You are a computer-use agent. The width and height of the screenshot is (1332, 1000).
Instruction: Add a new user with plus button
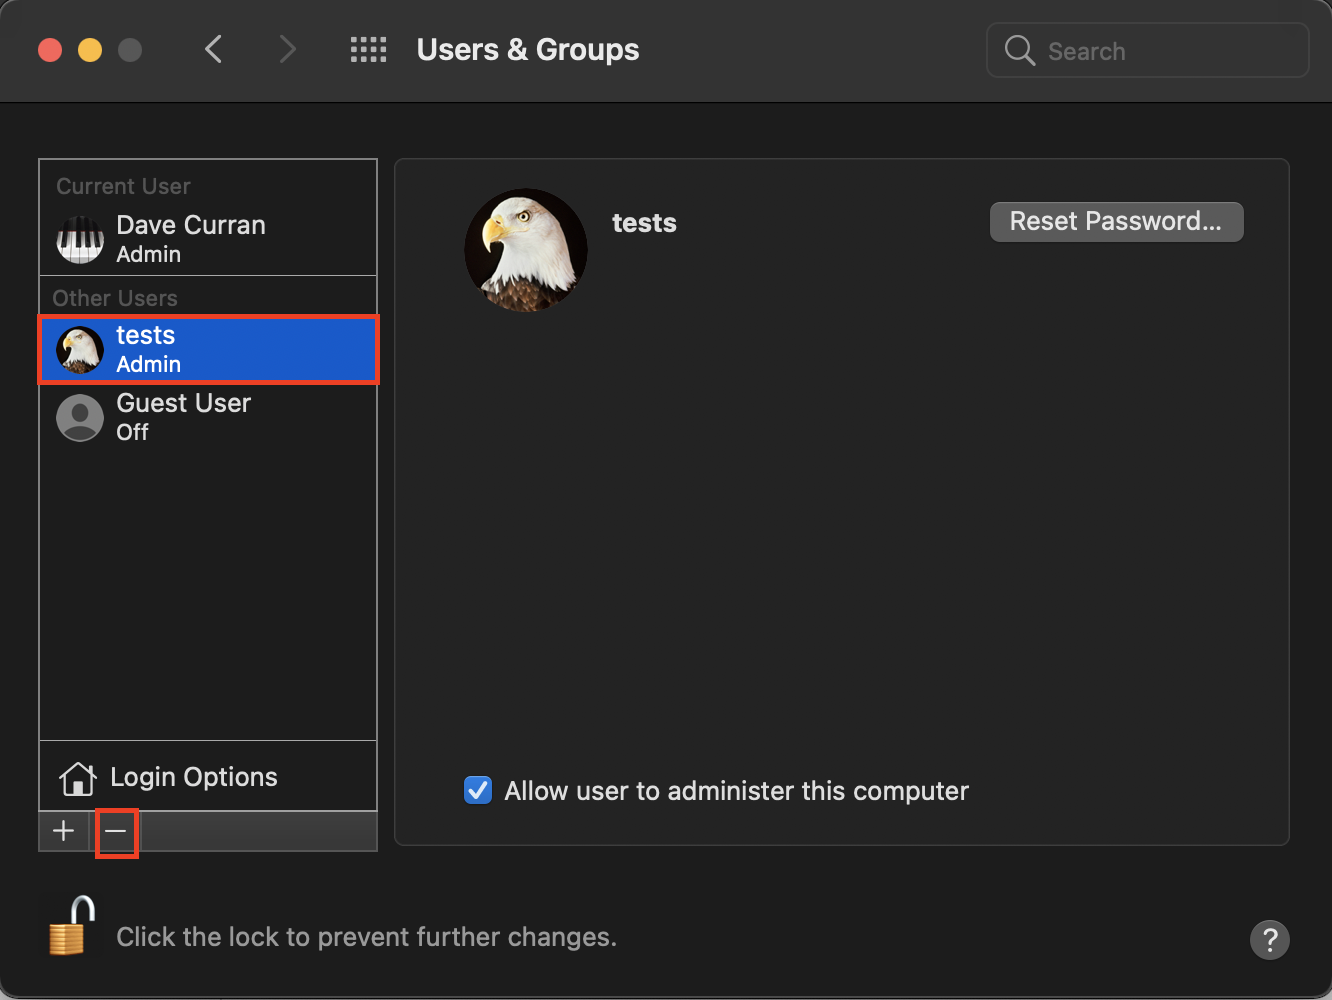pyautogui.click(x=64, y=831)
